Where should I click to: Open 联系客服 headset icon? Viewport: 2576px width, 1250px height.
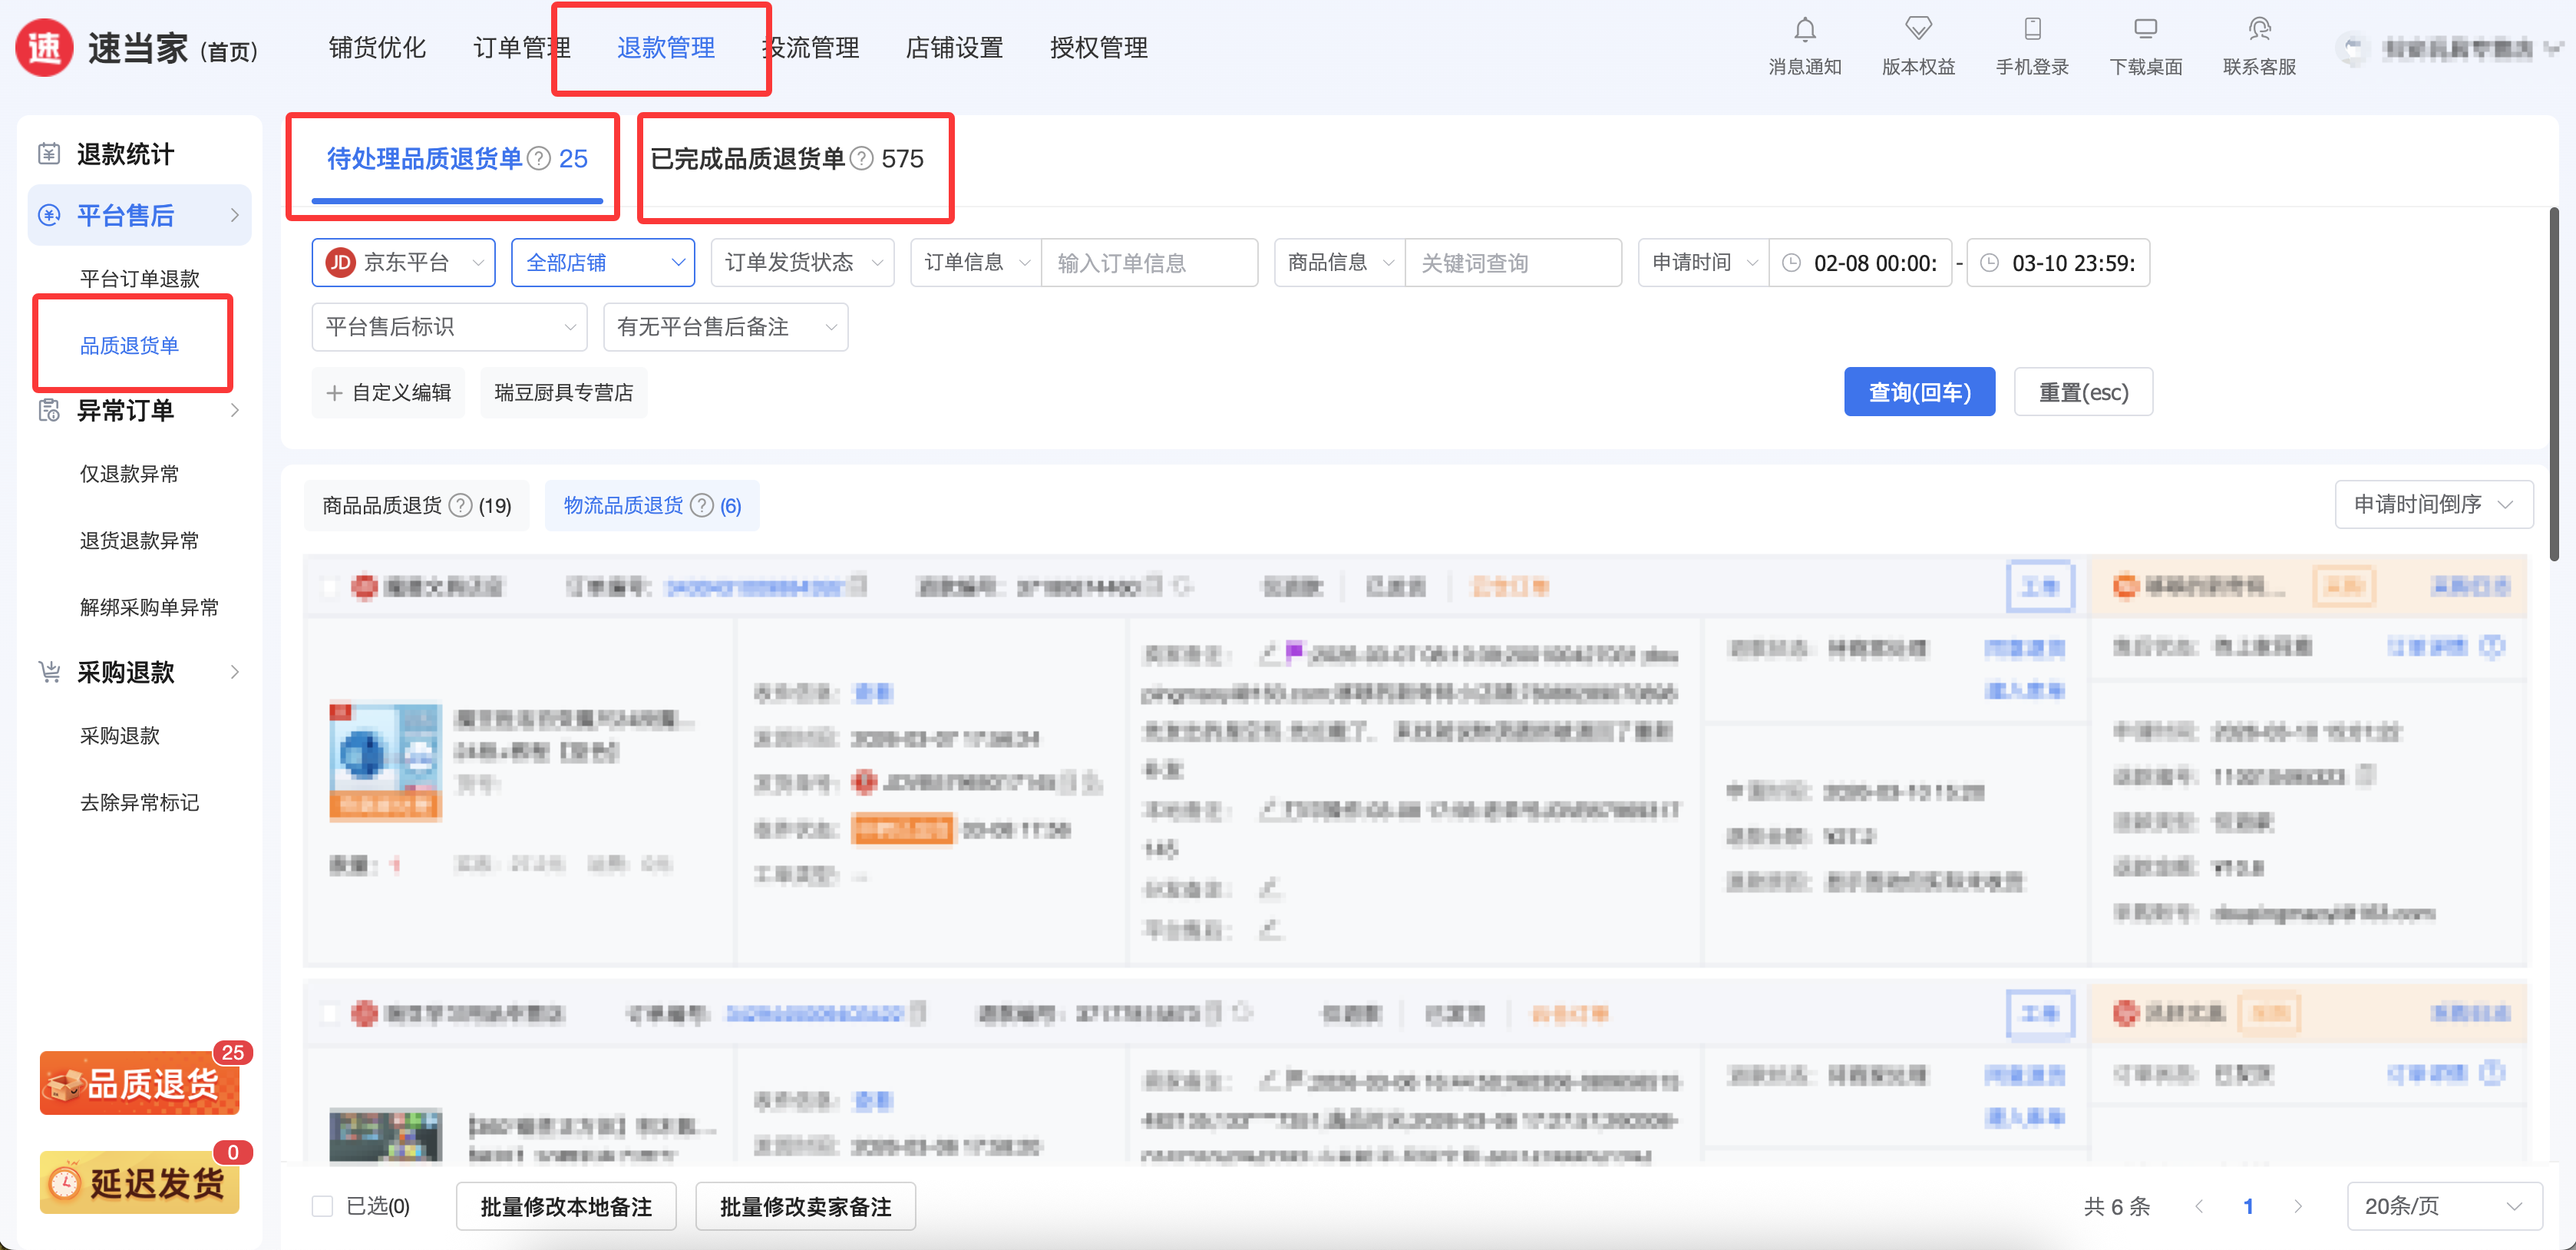(x=2259, y=29)
